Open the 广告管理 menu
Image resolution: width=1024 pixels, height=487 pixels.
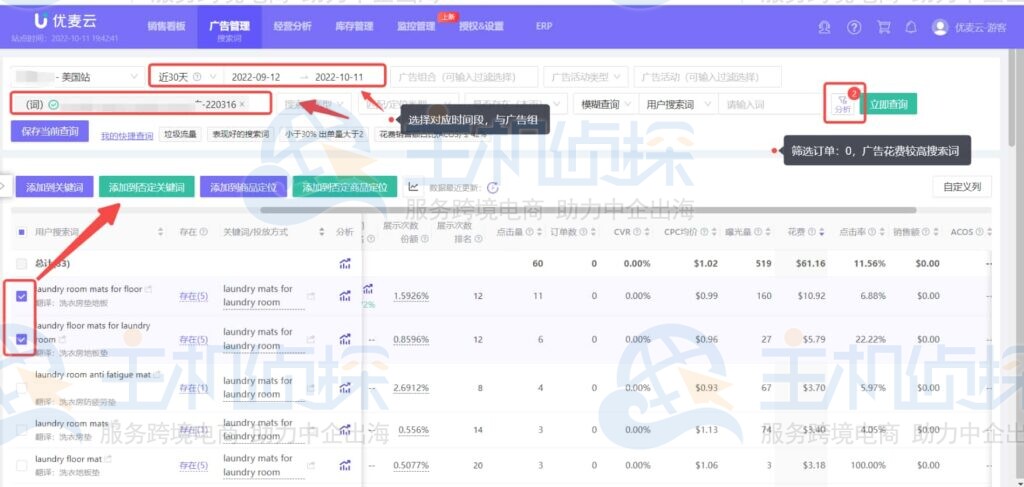[x=229, y=27]
